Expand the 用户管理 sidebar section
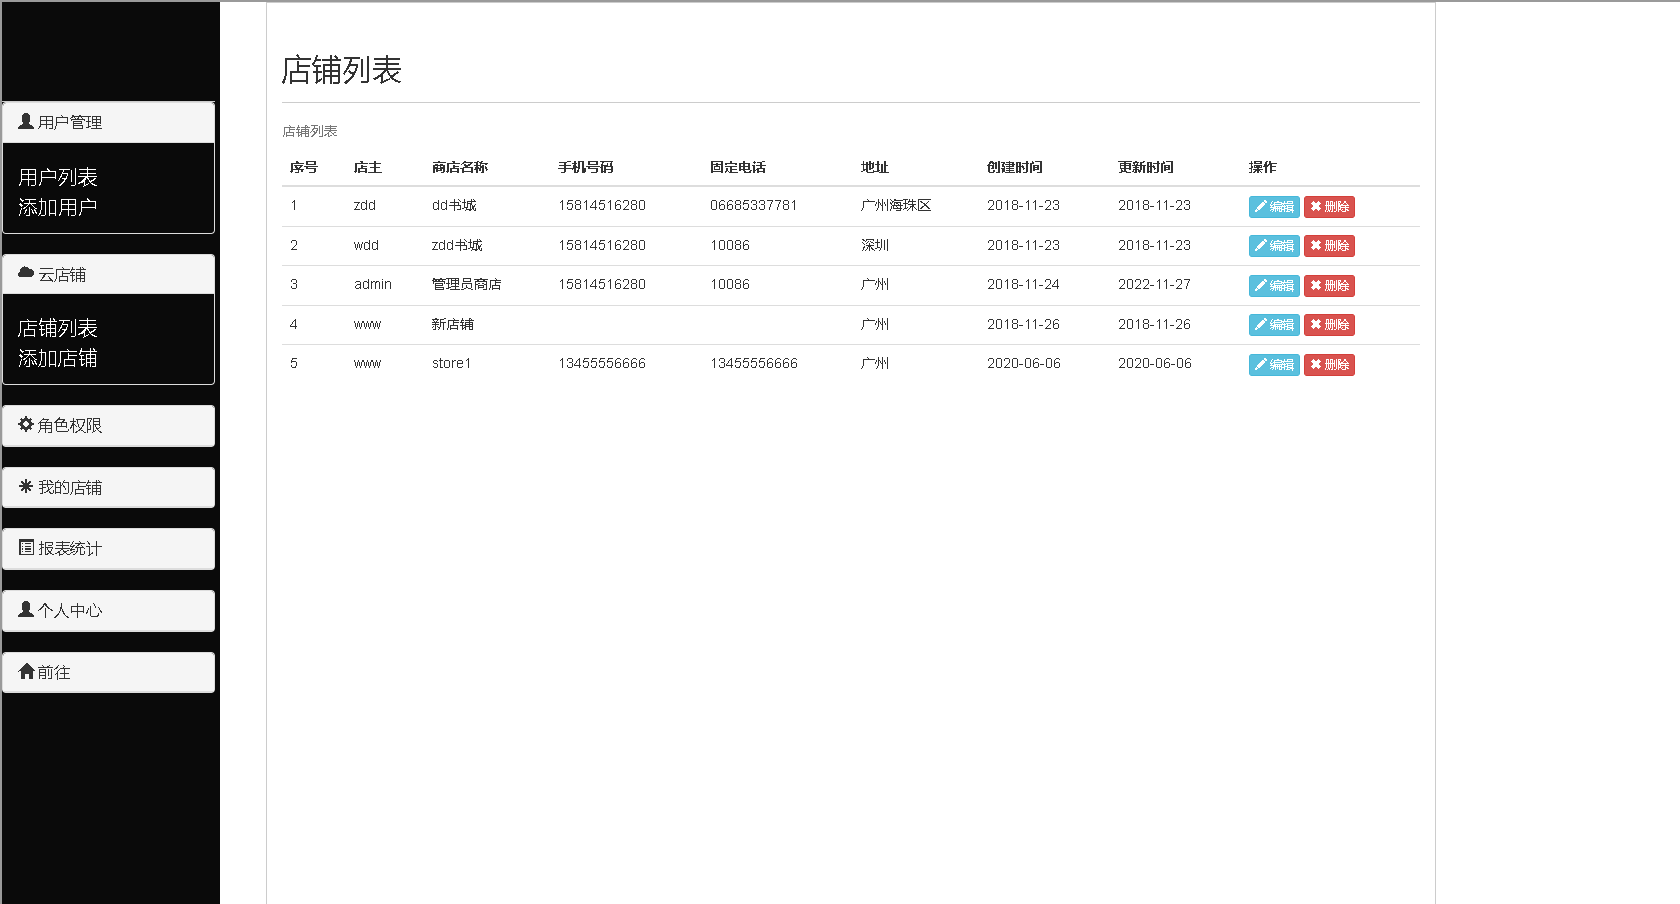 pyautogui.click(x=108, y=122)
